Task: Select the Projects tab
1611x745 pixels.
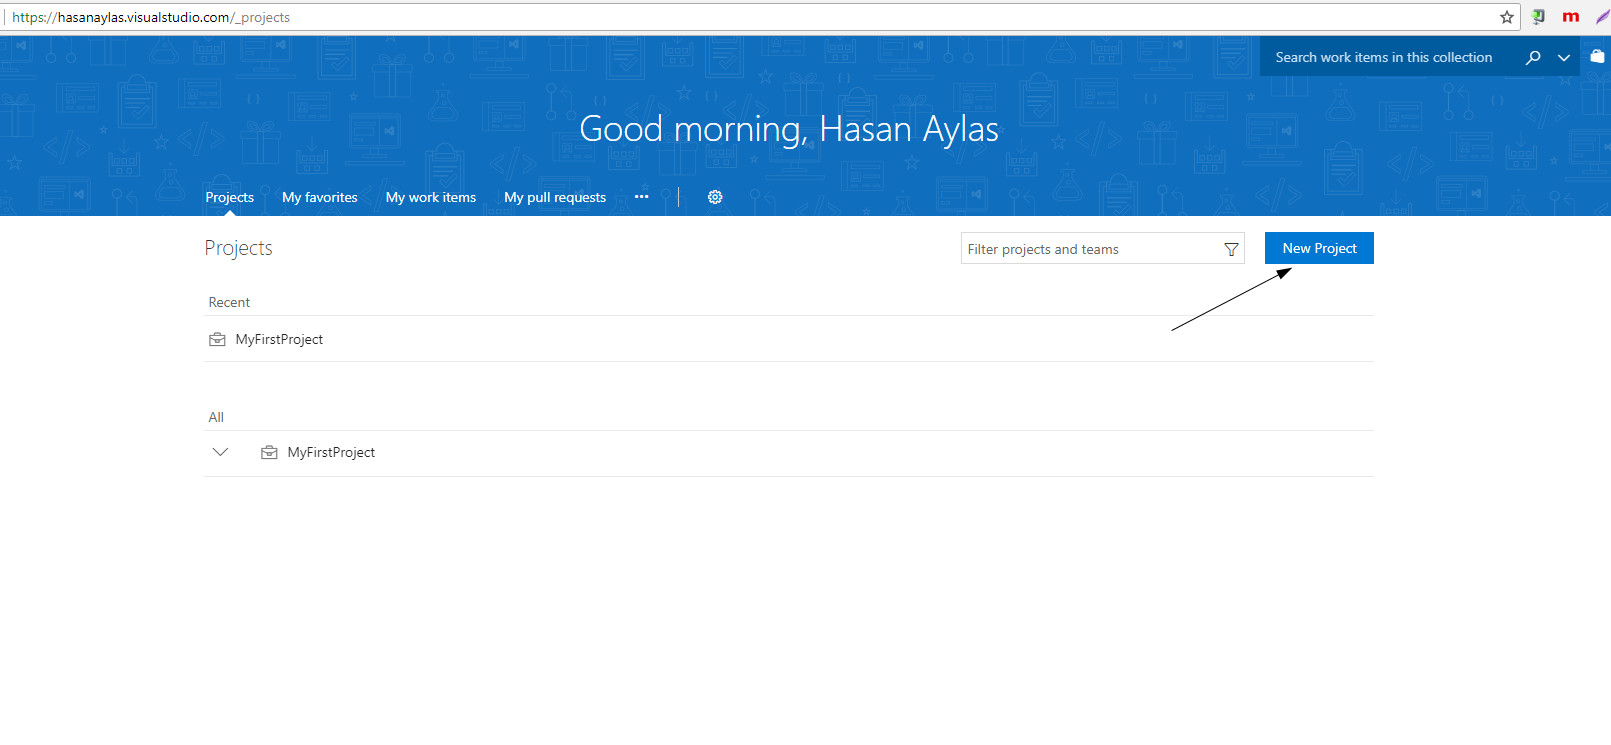Action: point(230,197)
